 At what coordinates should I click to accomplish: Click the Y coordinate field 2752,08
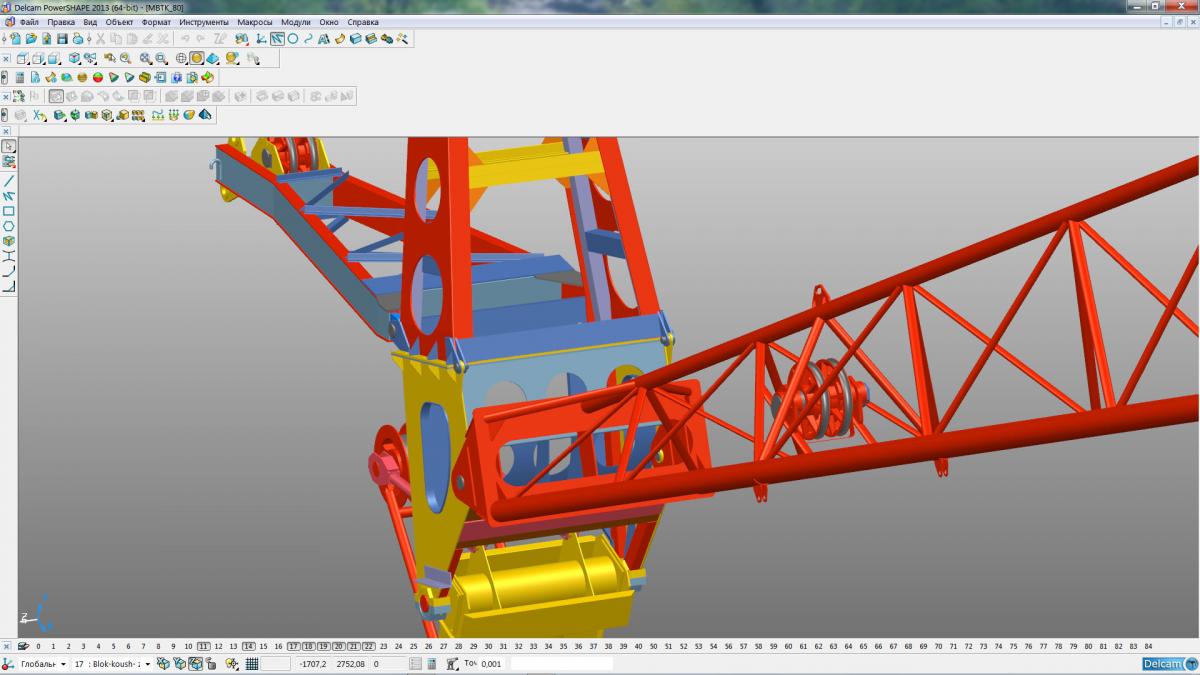click(x=350, y=663)
